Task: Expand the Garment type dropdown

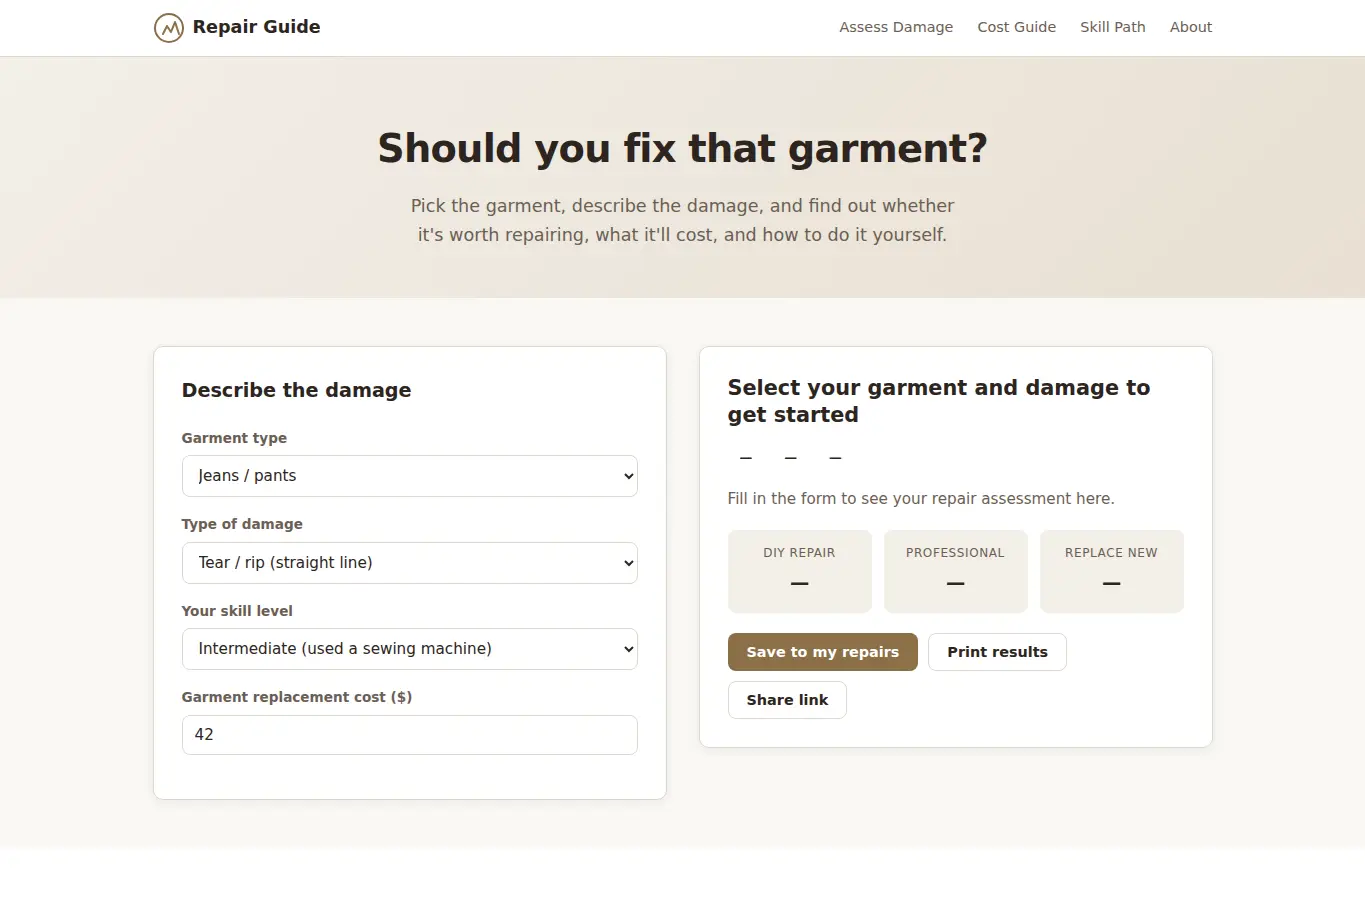Action: [x=410, y=476]
